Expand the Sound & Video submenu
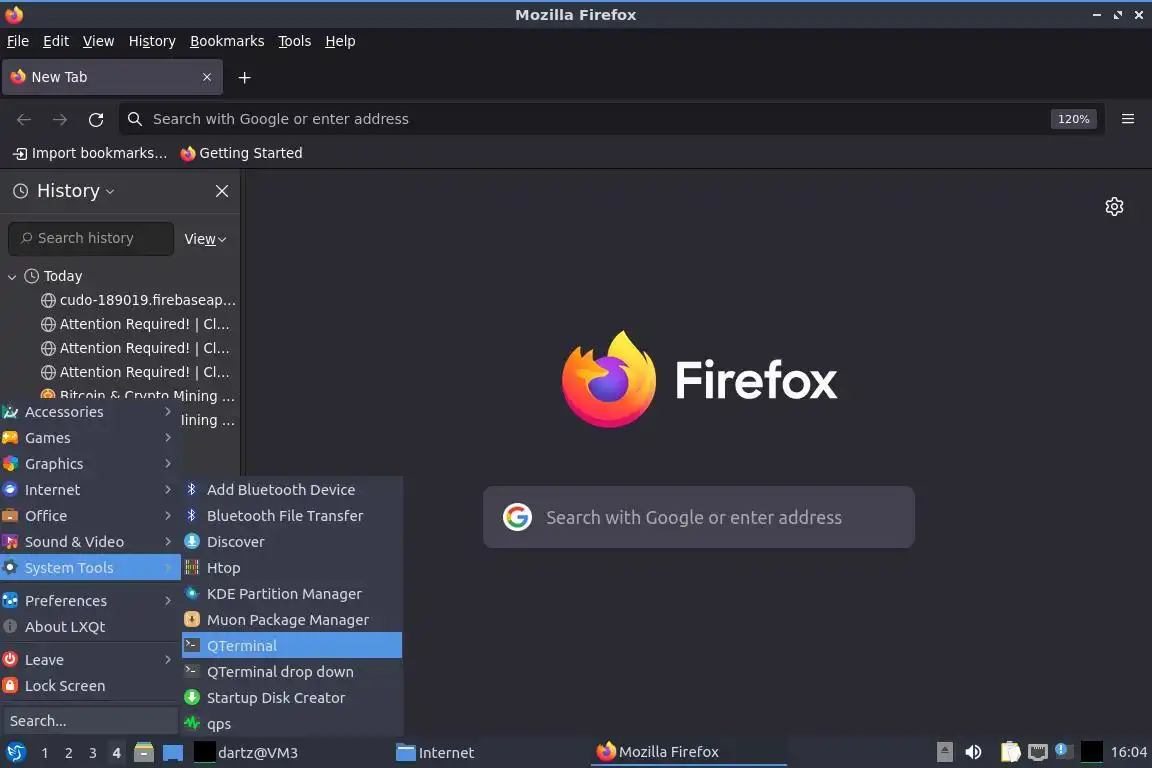The height and width of the screenshot is (768, 1152). point(90,542)
